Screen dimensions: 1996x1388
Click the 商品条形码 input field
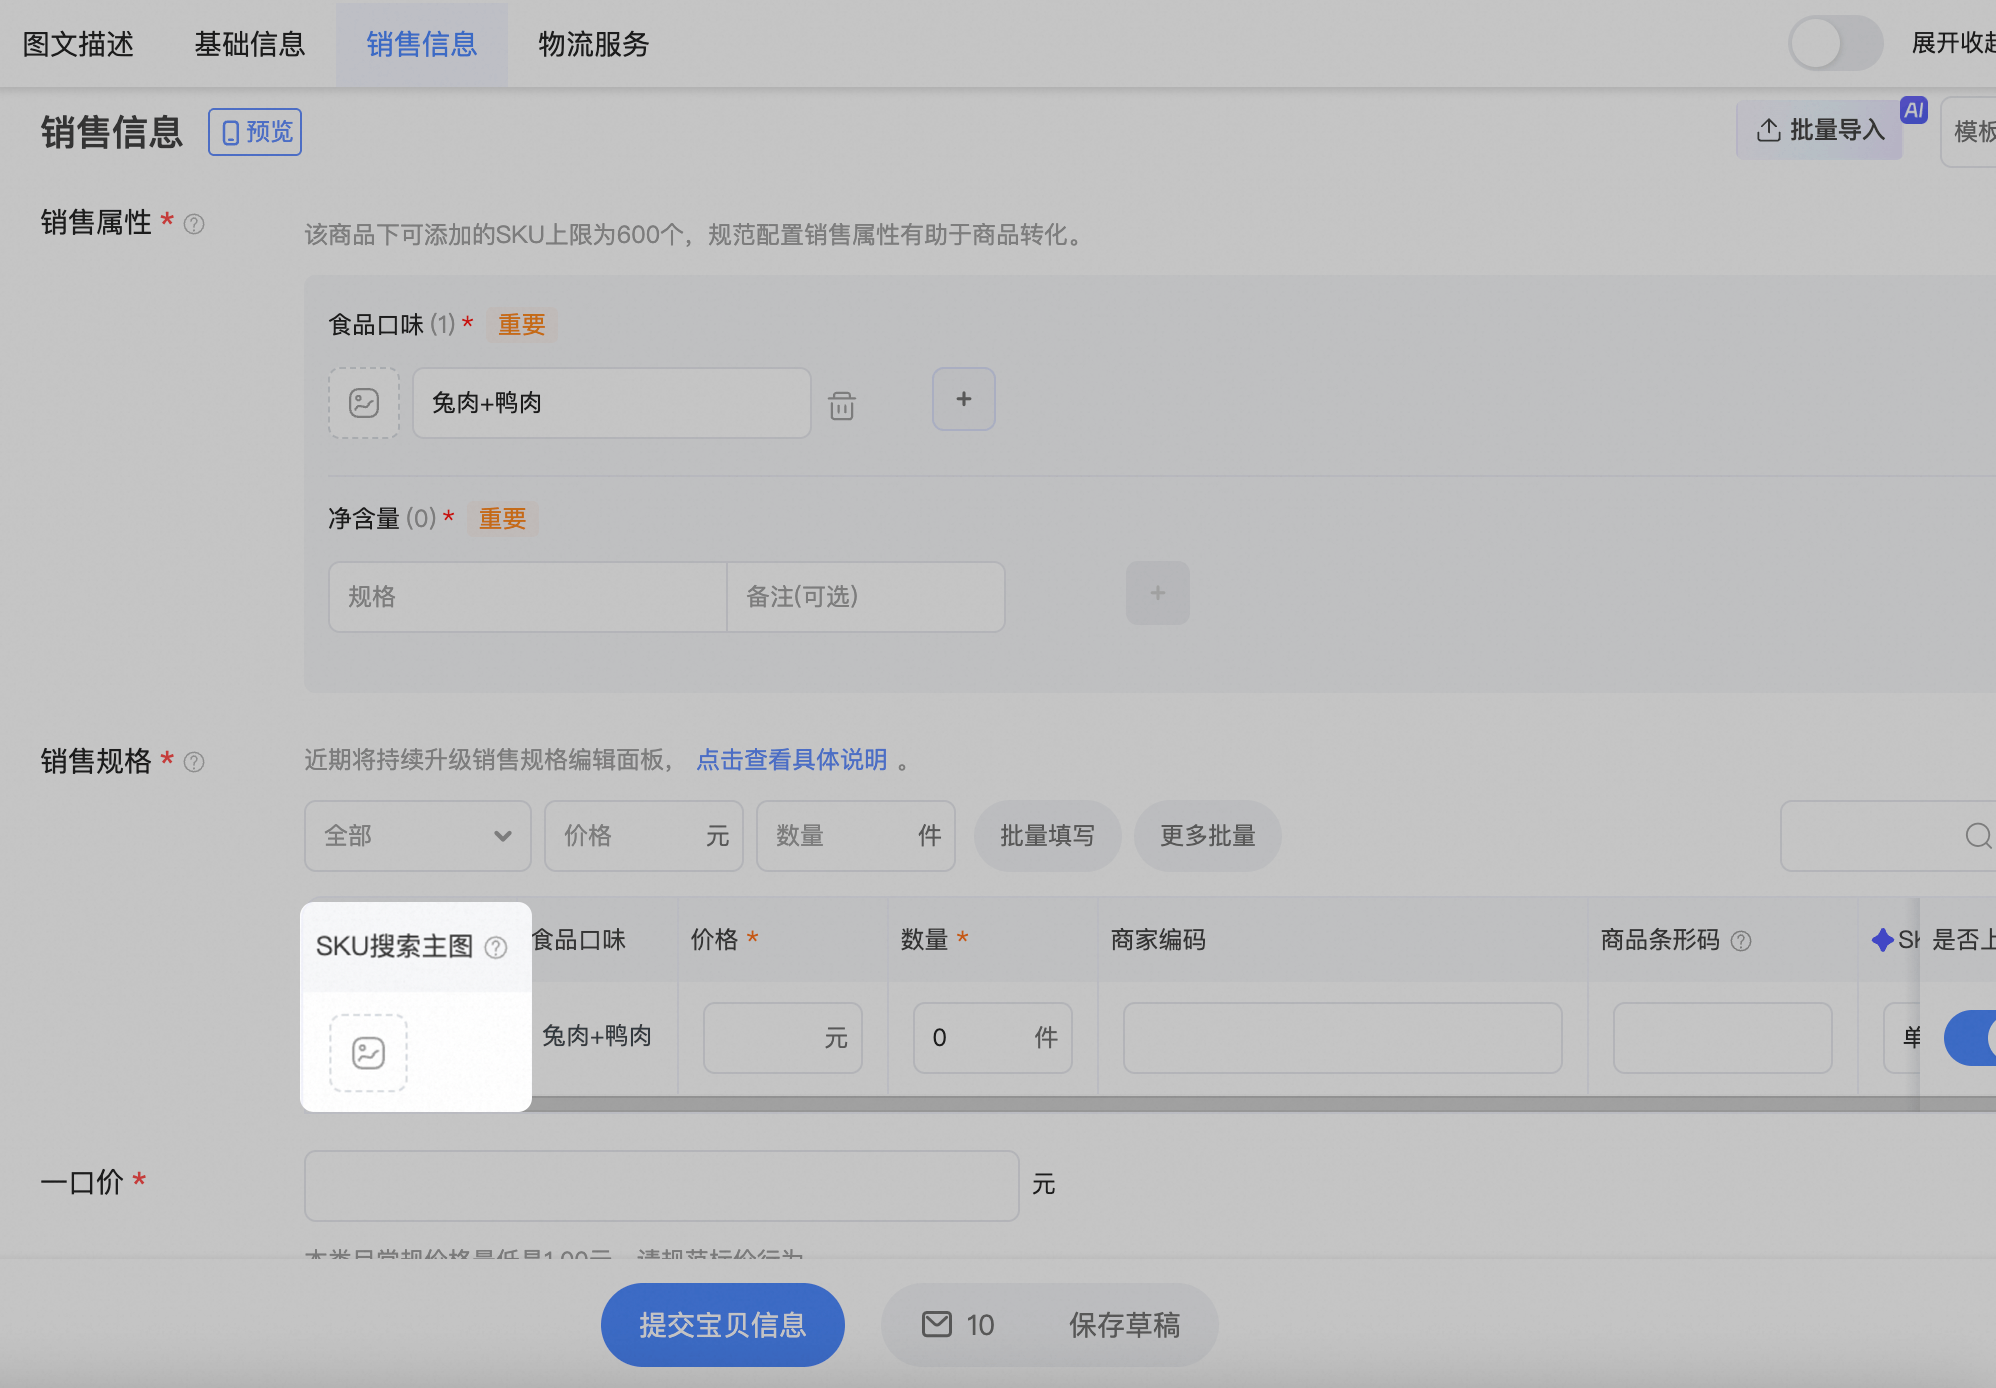click(x=1723, y=1038)
